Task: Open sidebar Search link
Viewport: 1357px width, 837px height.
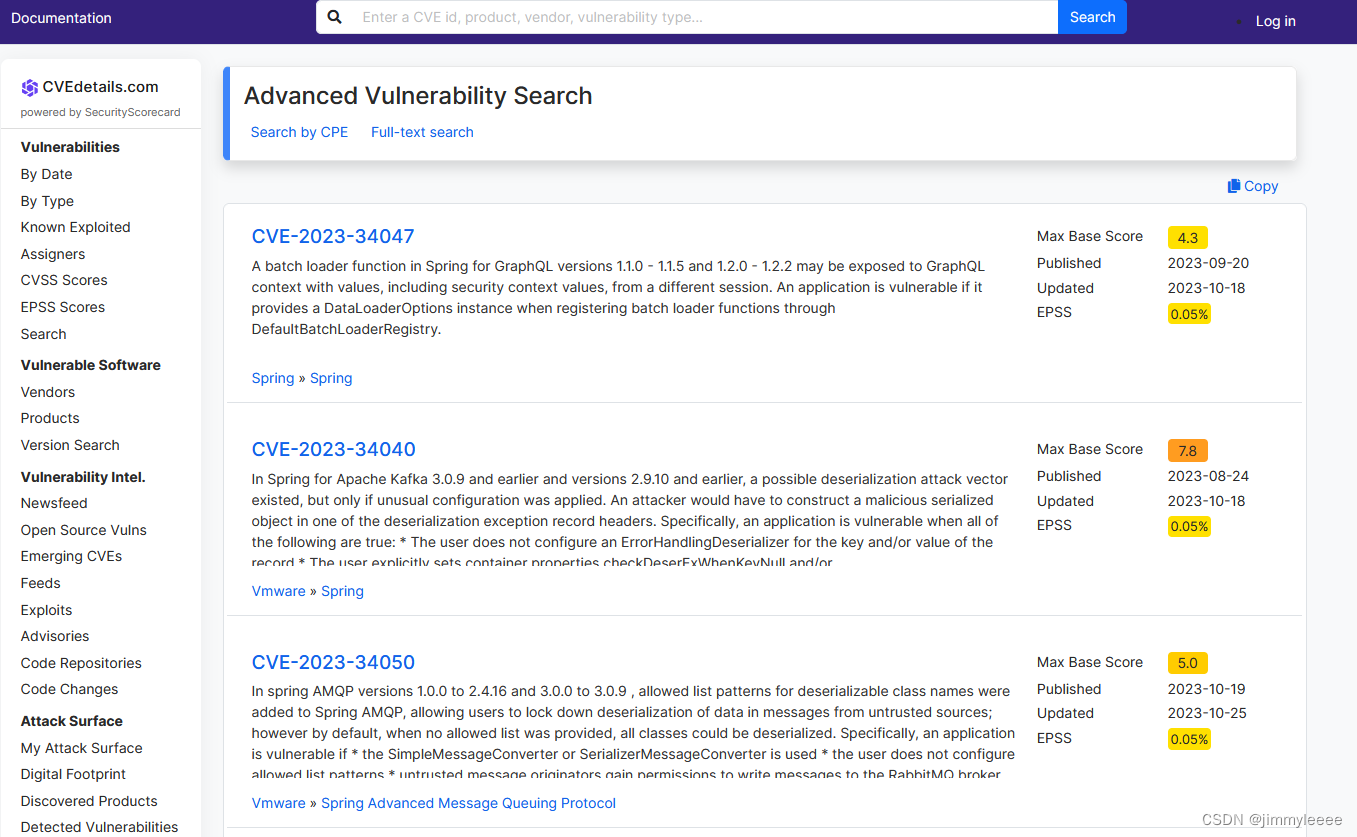Action: (44, 334)
